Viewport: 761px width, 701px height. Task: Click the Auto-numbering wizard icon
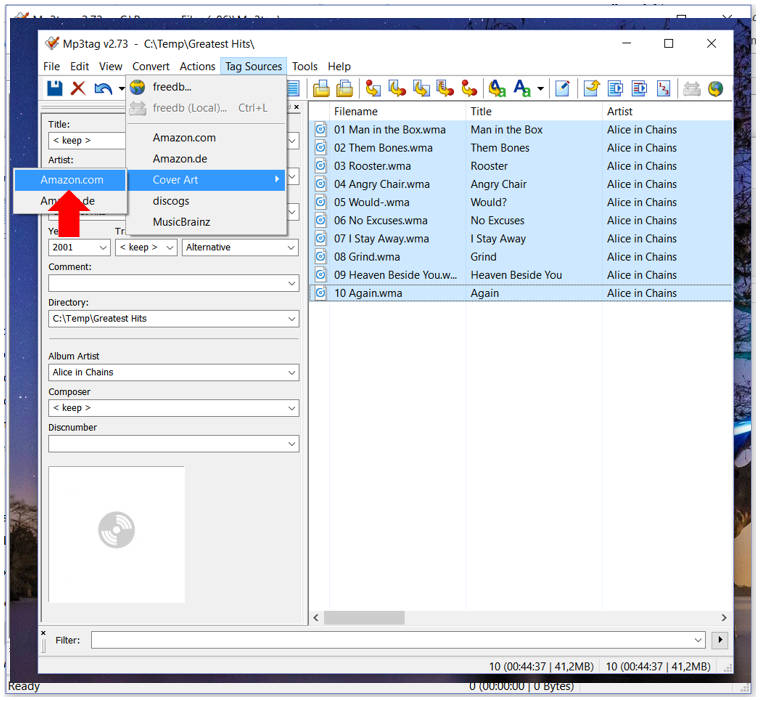coord(663,88)
